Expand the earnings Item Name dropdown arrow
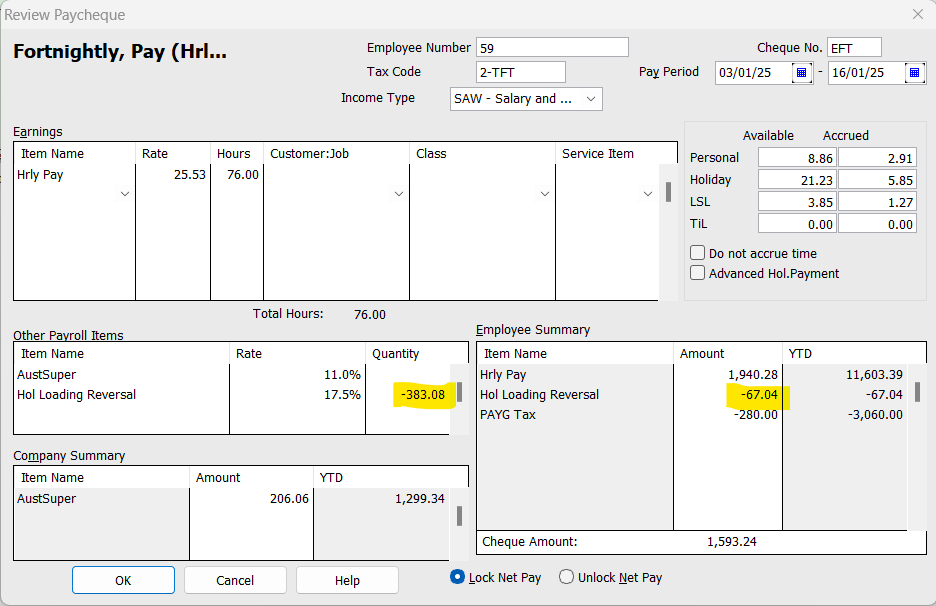Image resolution: width=936 pixels, height=606 pixels. 125,193
